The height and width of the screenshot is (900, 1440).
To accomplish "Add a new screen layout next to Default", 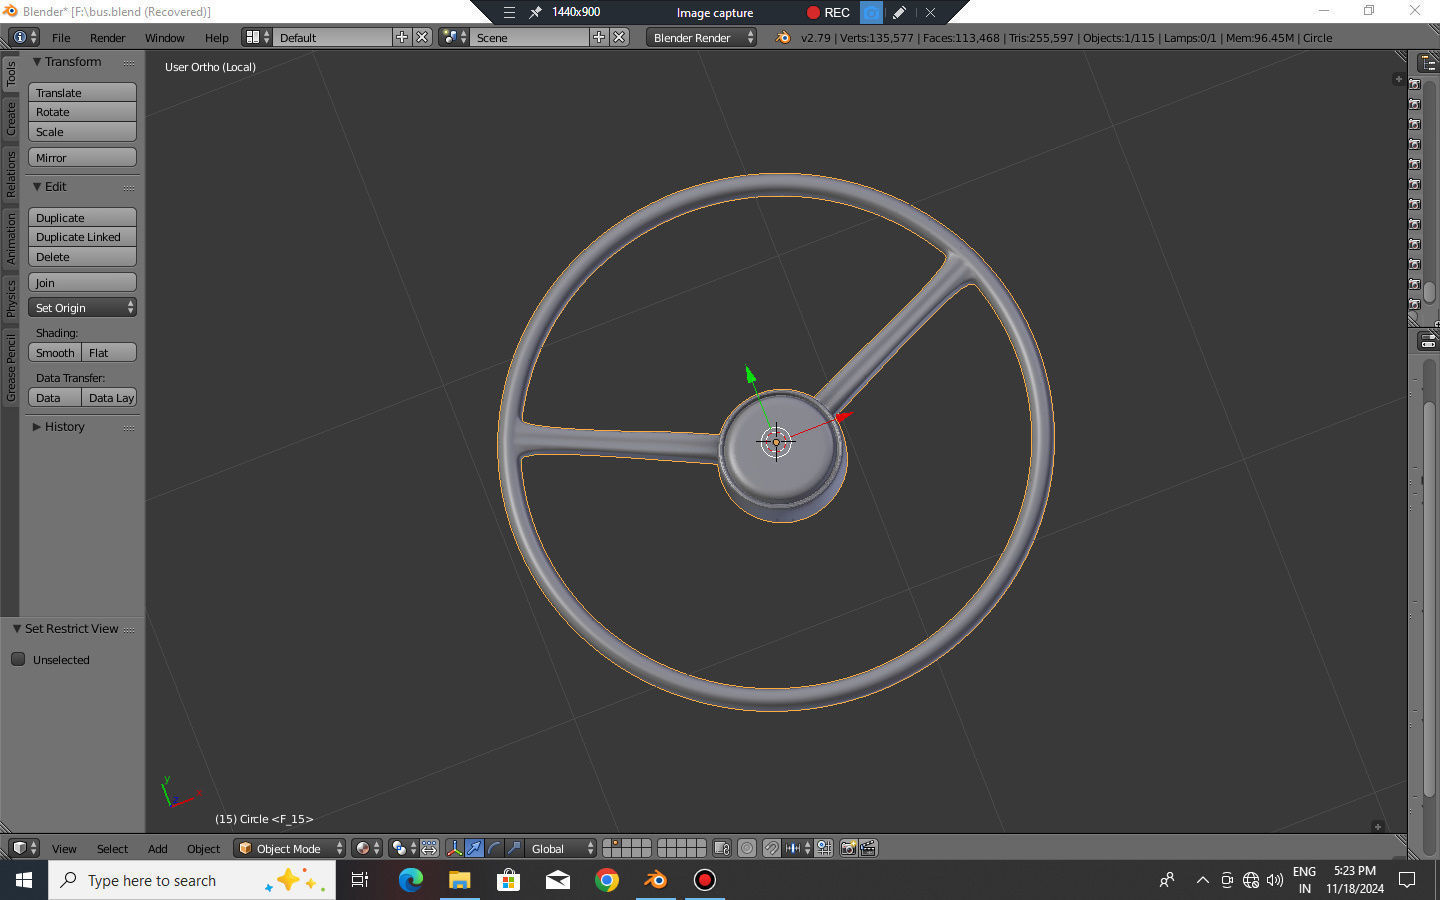I will (402, 37).
